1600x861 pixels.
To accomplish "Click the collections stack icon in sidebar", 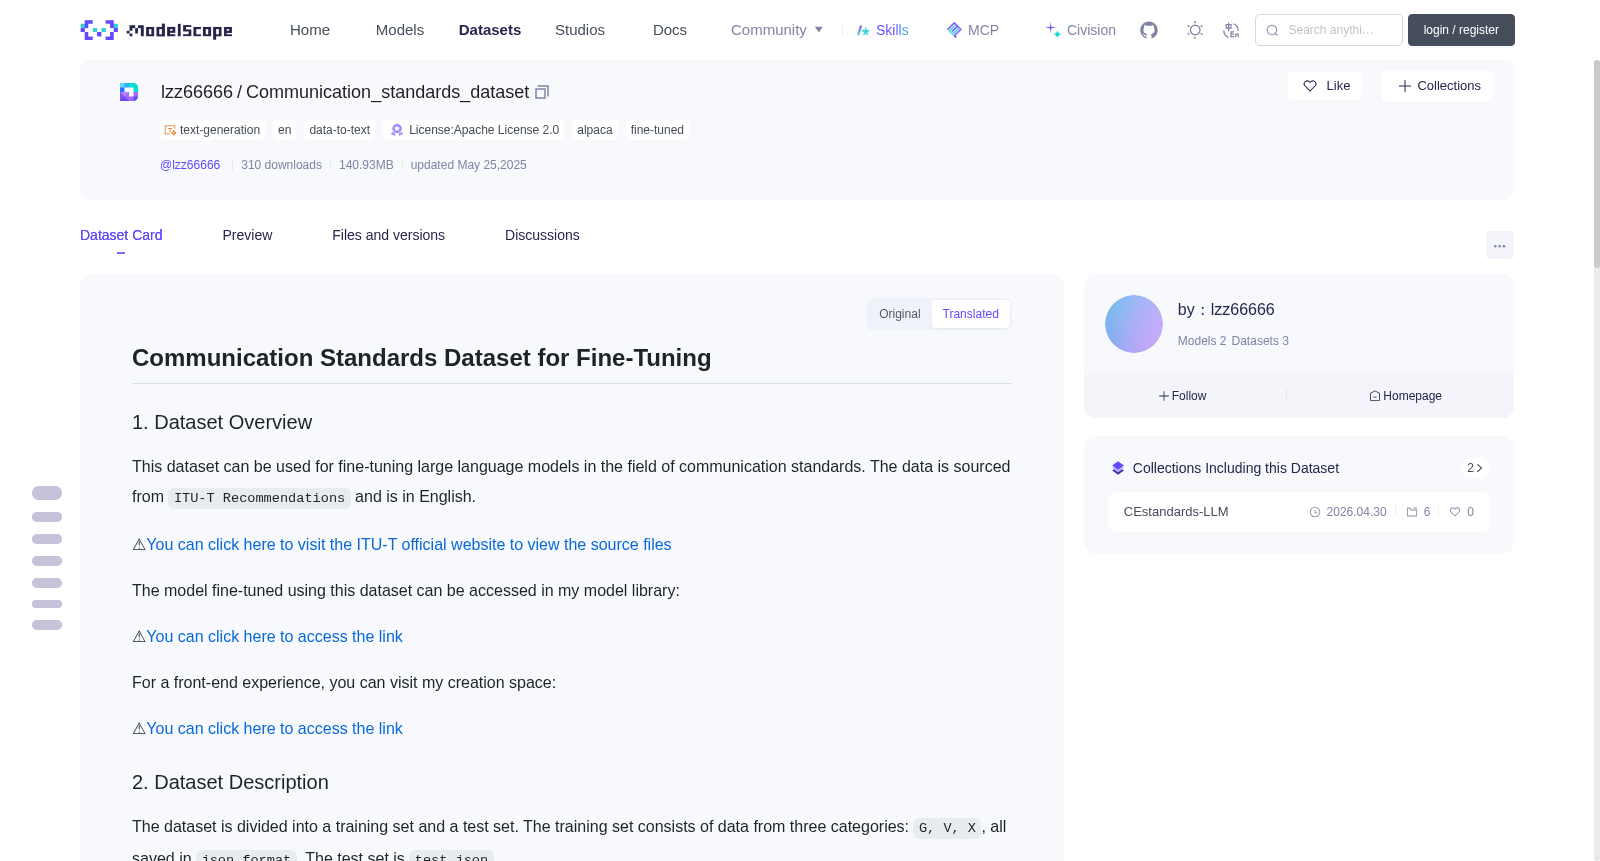I will pos(1118,468).
